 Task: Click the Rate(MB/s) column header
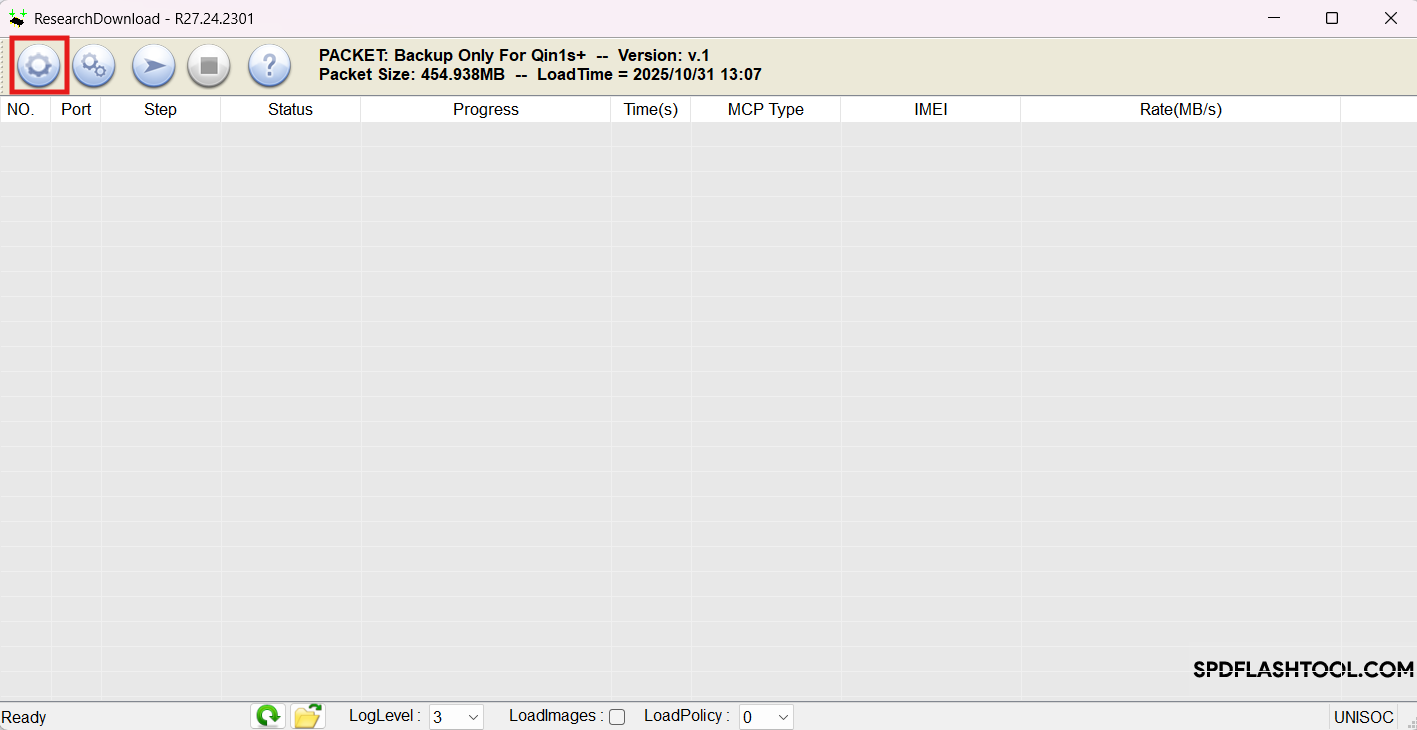(x=1180, y=109)
